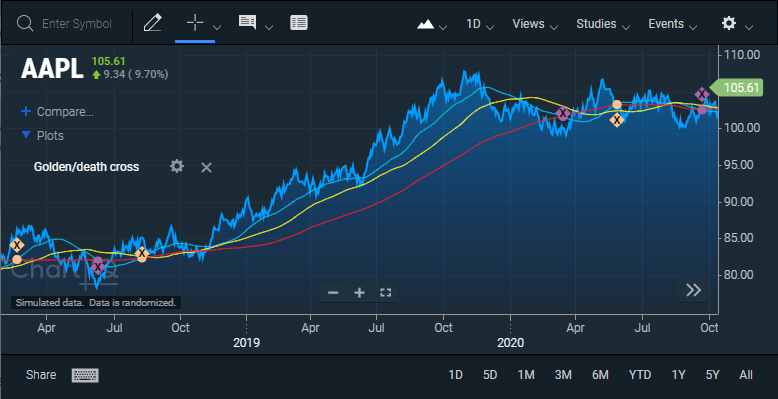778x399 pixels.
Task: Click the orange X diamond near August 2018
Action: click(x=142, y=253)
